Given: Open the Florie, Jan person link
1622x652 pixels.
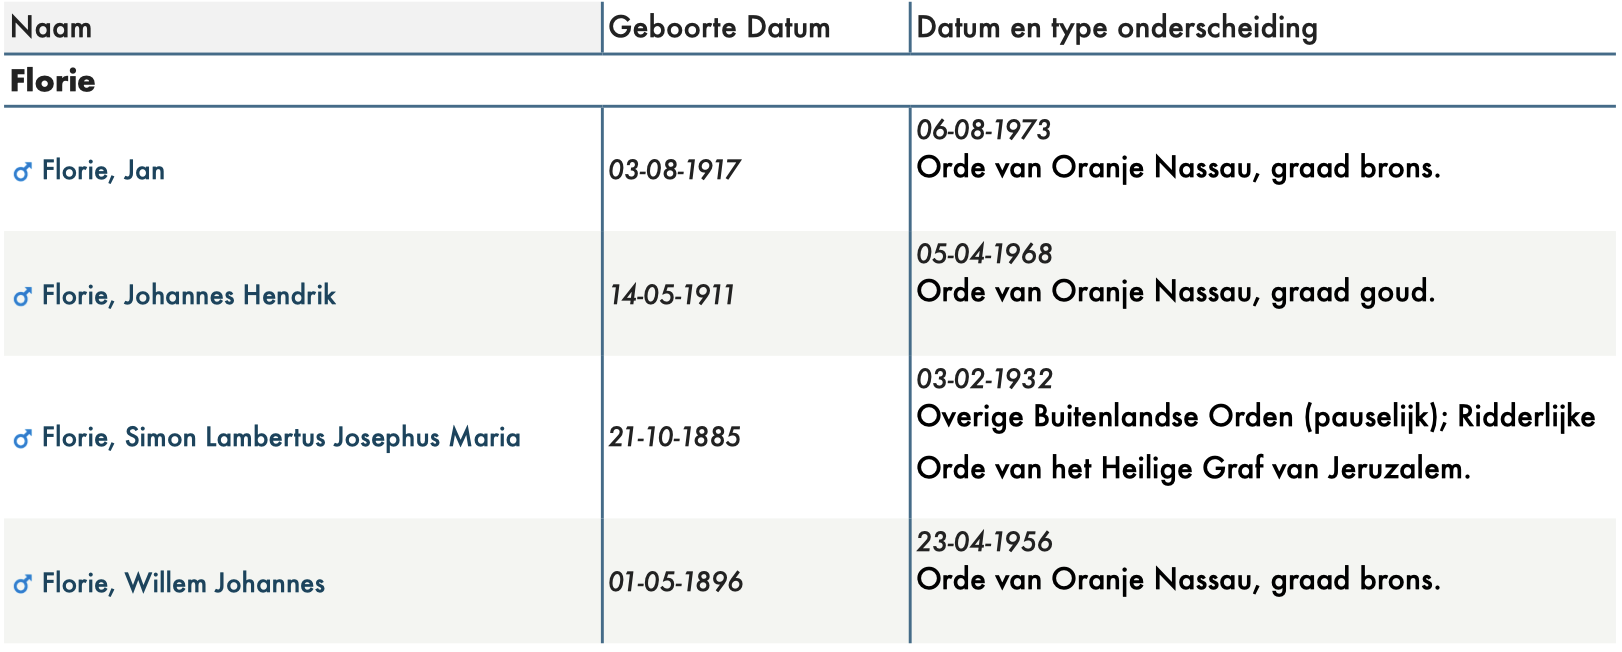Looking at the screenshot, I should pyautogui.click(x=103, y=171).
